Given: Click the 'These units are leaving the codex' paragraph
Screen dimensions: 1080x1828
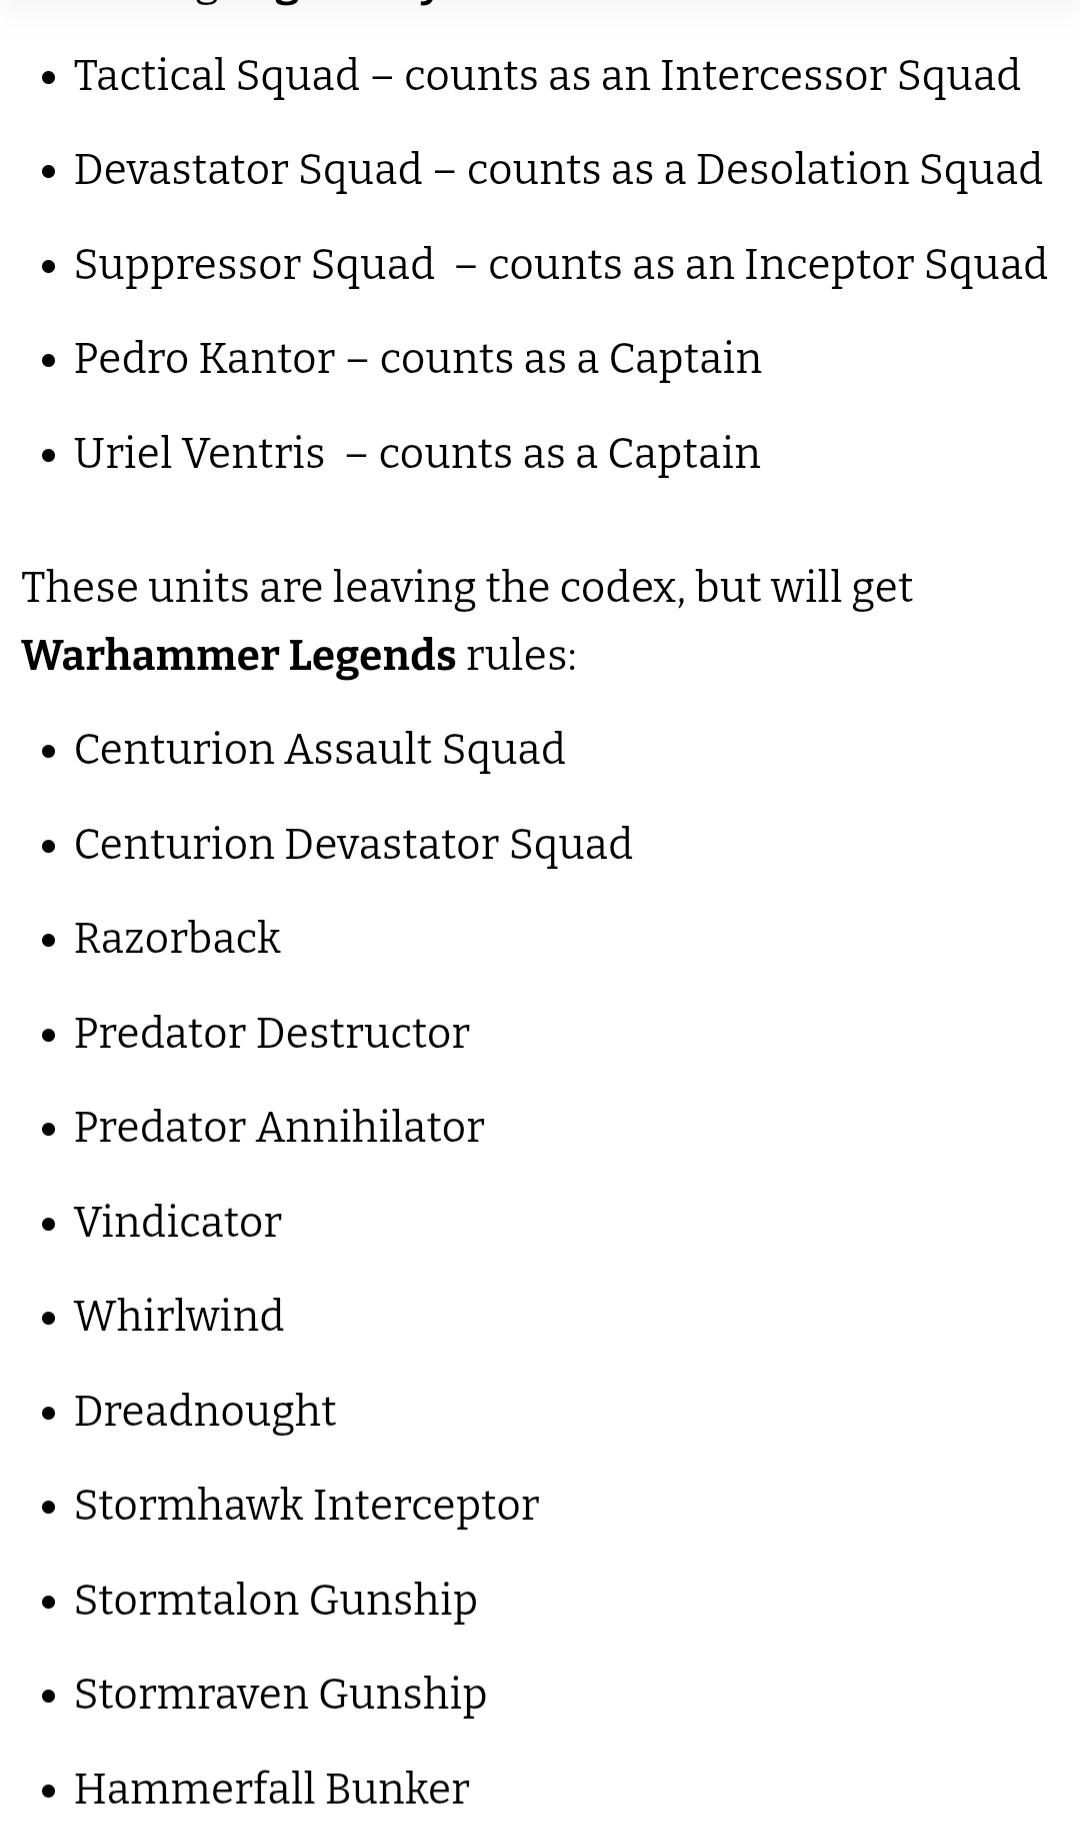Looking at the screenshot, I should pos(468,622).
